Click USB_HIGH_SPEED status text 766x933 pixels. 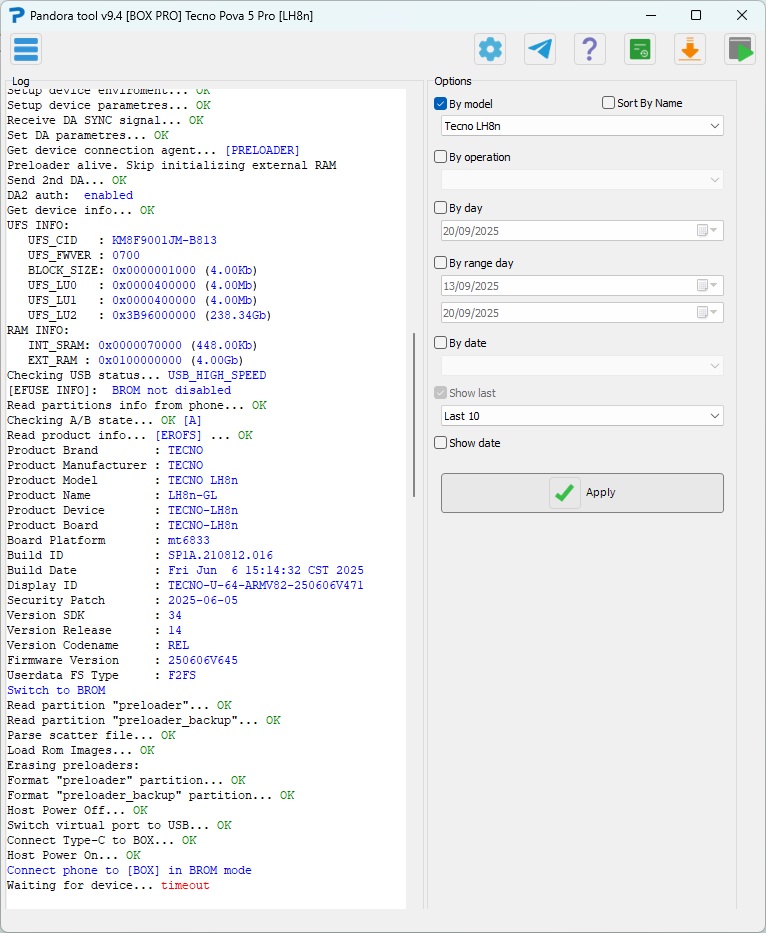pyautogui.click(x=217, y=375)
